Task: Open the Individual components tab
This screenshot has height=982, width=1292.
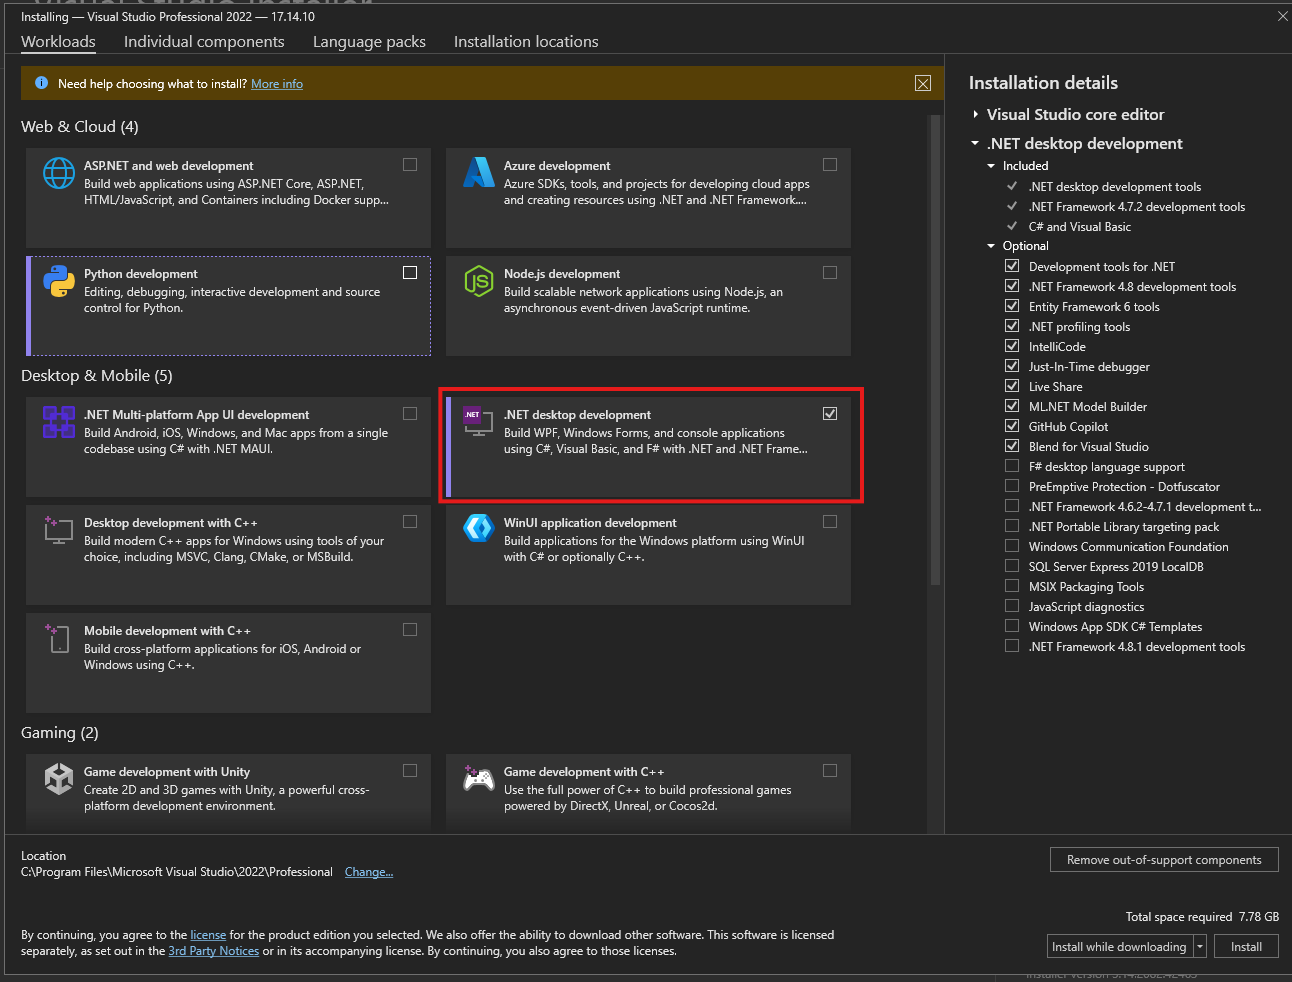Action: [x=204, y=41]
